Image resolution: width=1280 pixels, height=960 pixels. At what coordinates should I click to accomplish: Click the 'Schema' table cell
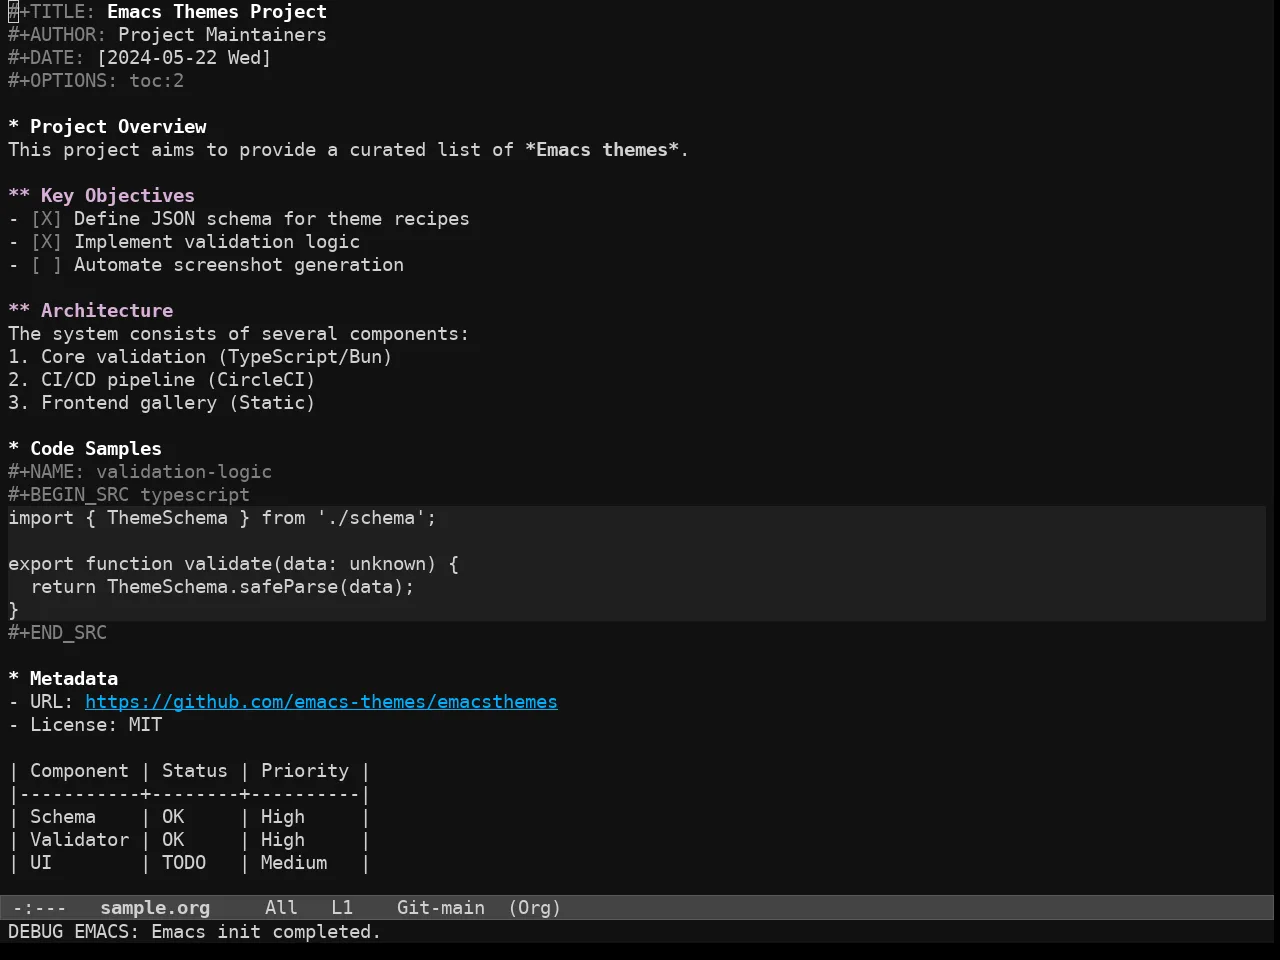click(63, 817)
